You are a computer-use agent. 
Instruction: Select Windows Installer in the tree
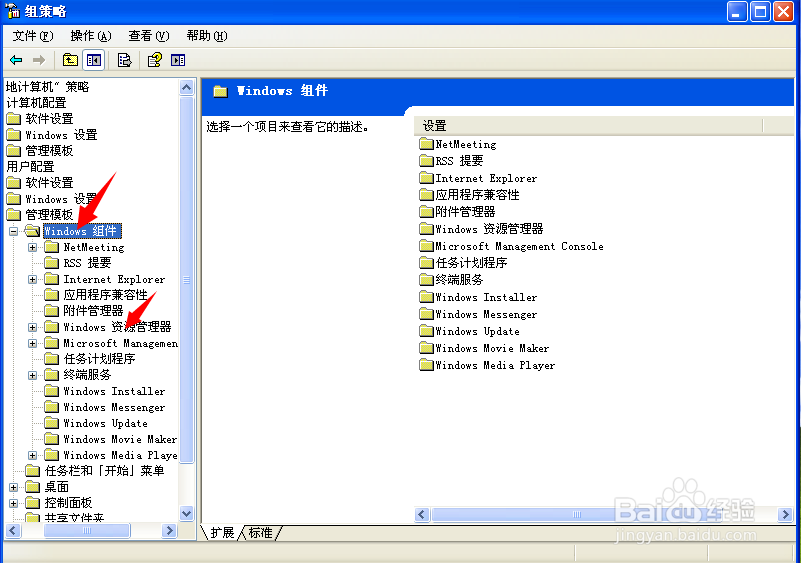(114, 391)
